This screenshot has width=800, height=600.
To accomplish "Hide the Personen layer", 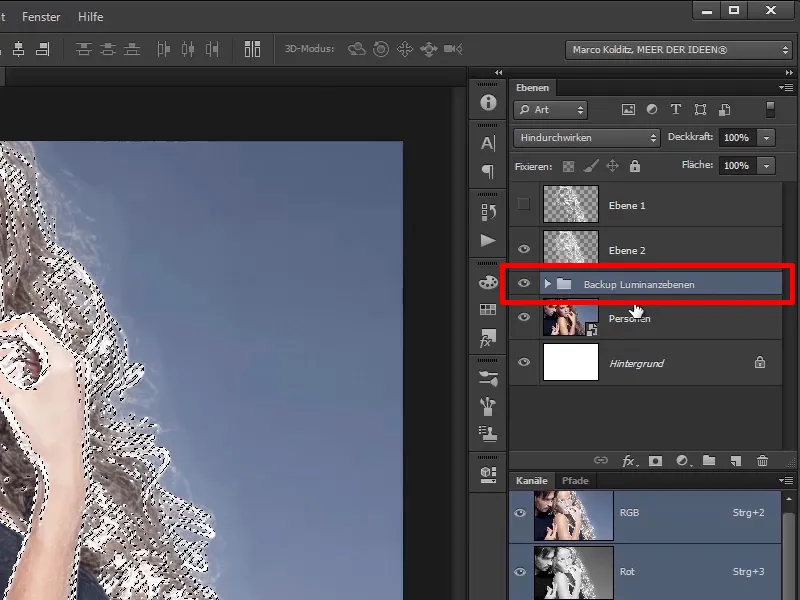I will click(523, 317).
